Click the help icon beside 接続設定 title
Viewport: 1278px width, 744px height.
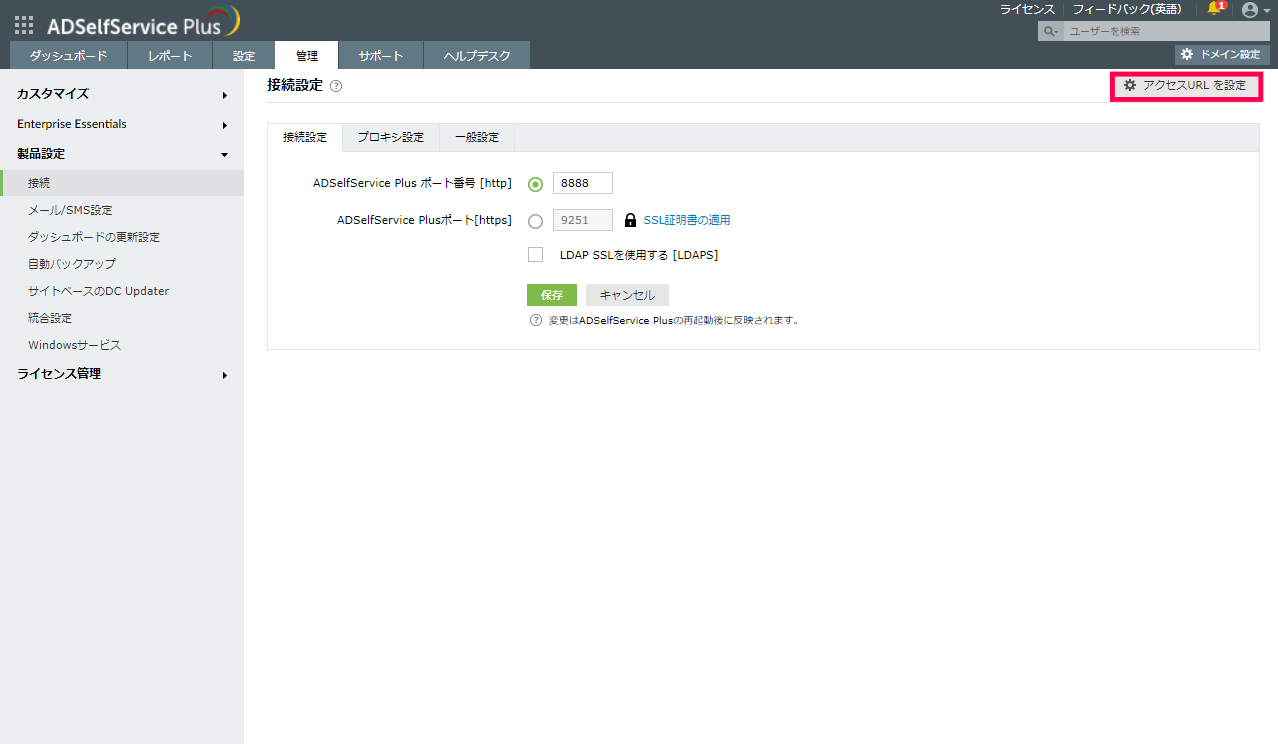click(x=336, y=86)
